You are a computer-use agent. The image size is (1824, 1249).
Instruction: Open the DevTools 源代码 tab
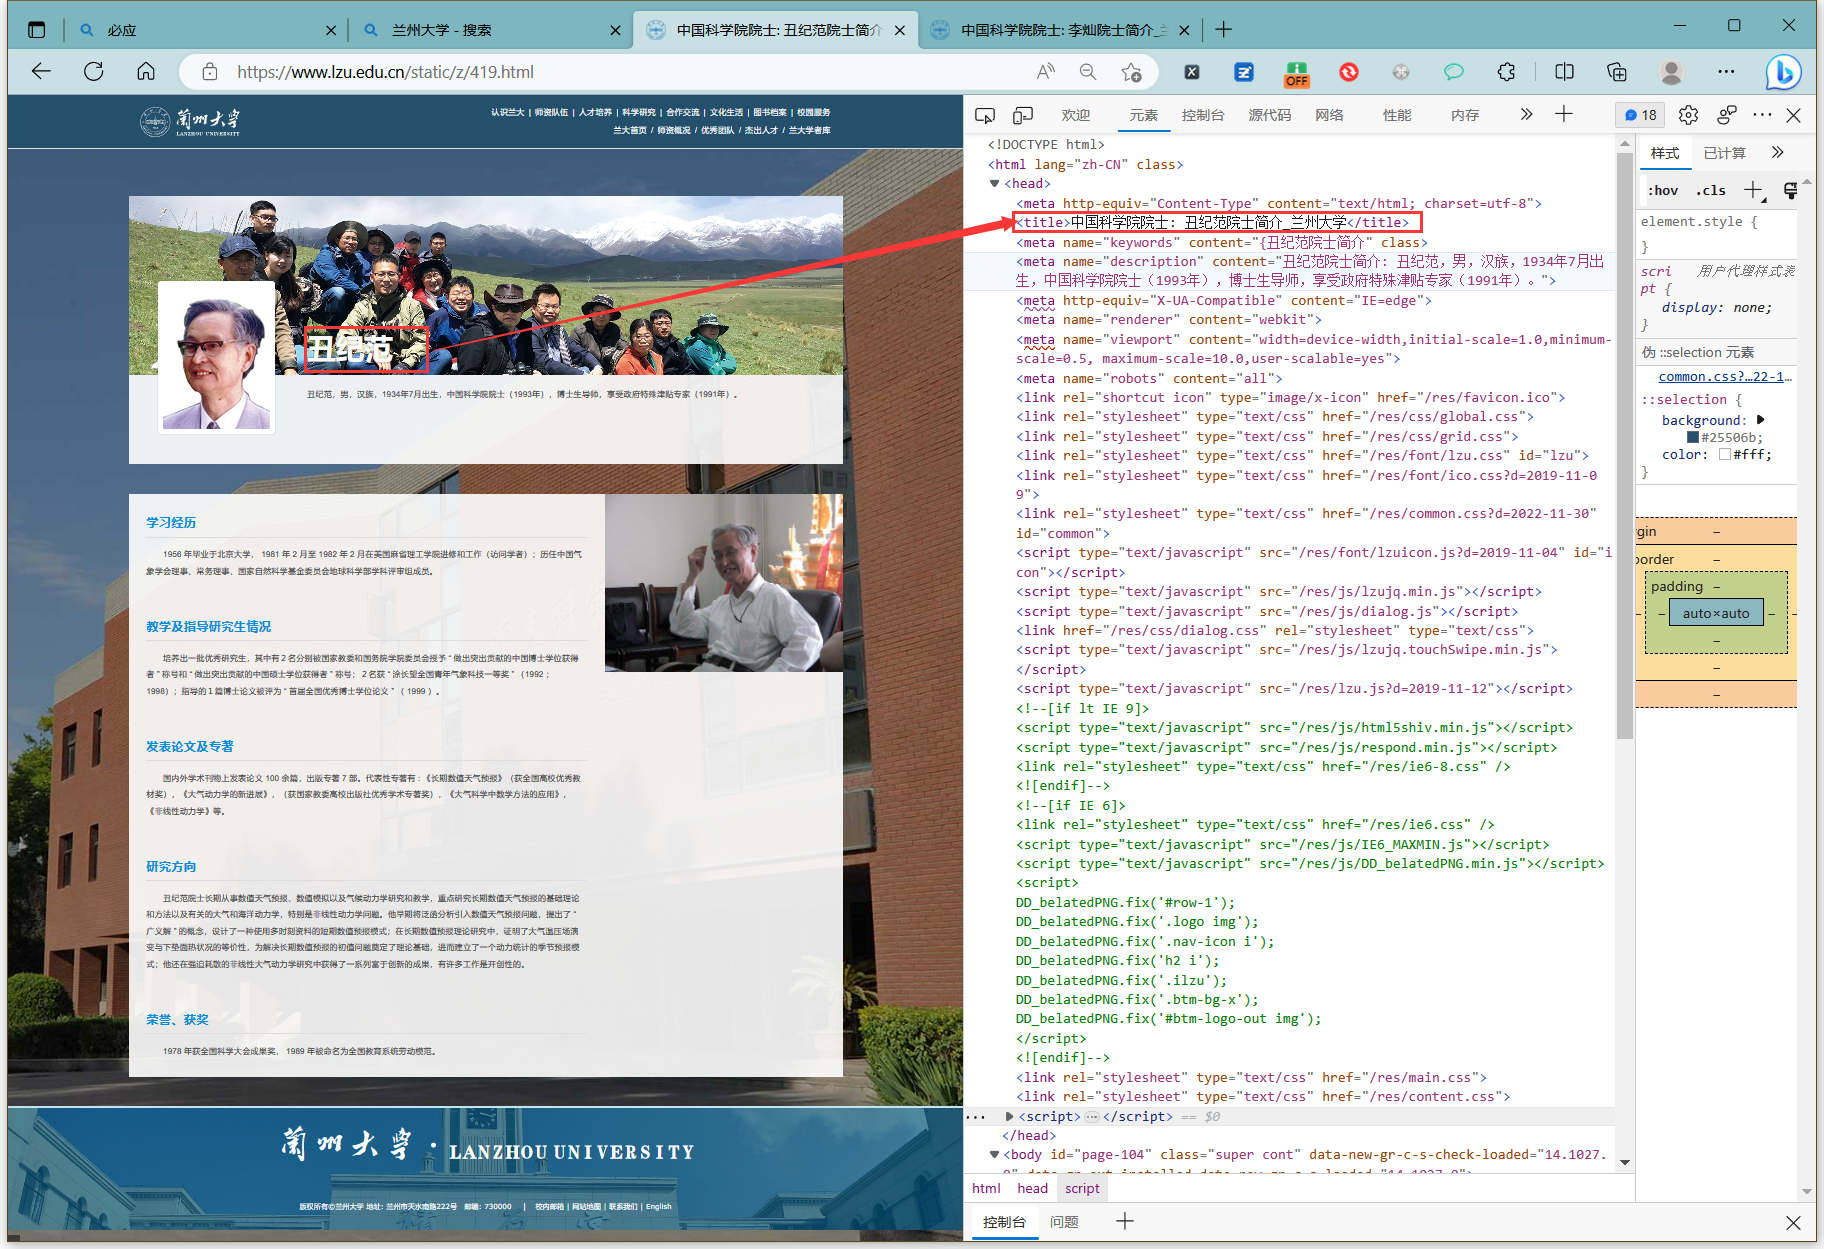click(x=1270, y=115)
